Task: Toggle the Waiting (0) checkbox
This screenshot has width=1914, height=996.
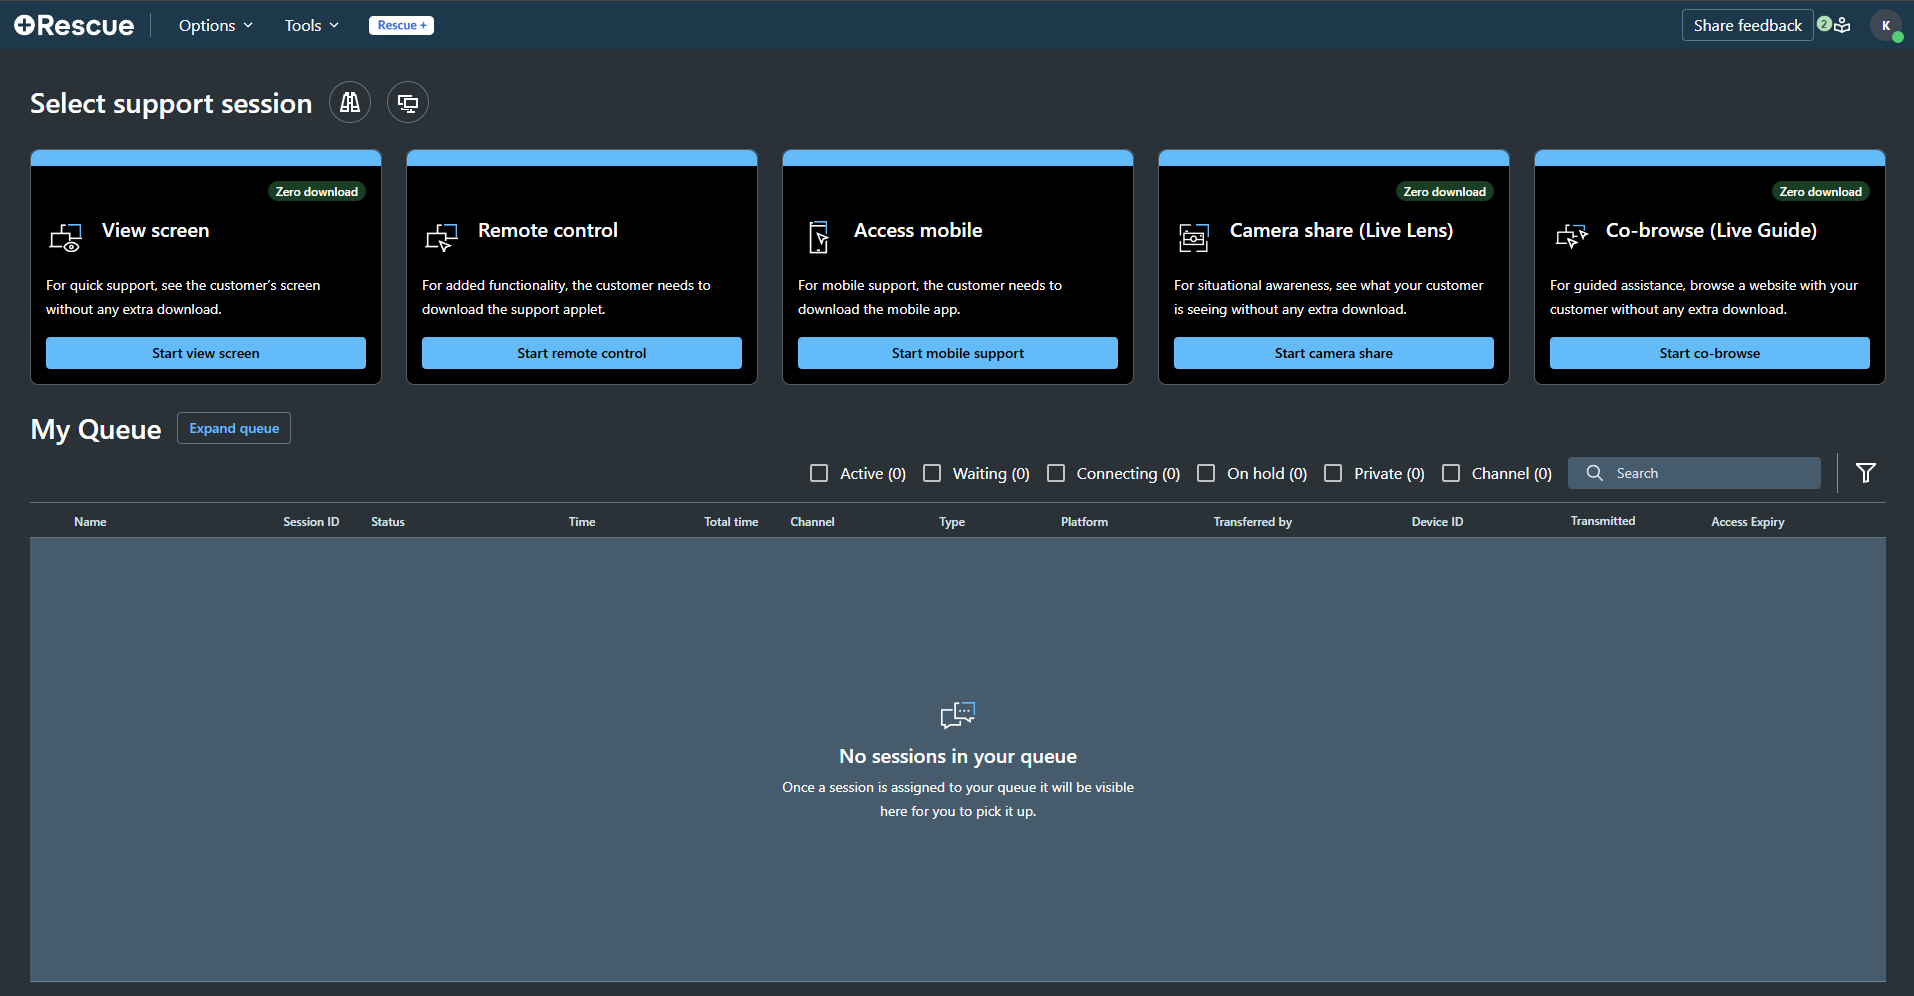Action: point(932,473)
